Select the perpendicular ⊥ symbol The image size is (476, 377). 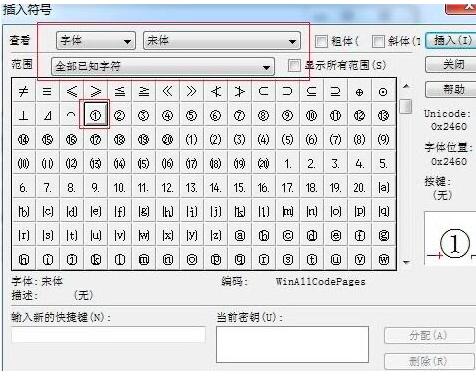[x=23, y=115]
